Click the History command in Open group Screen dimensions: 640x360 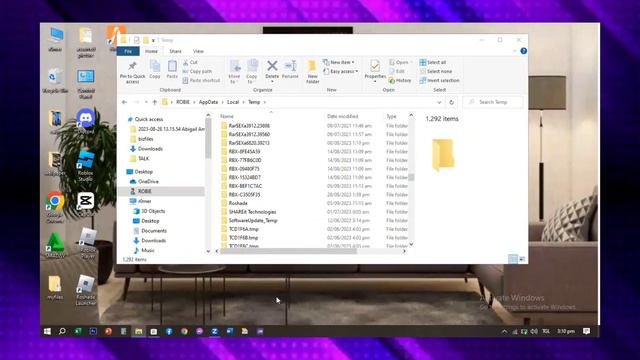point(400,80)
